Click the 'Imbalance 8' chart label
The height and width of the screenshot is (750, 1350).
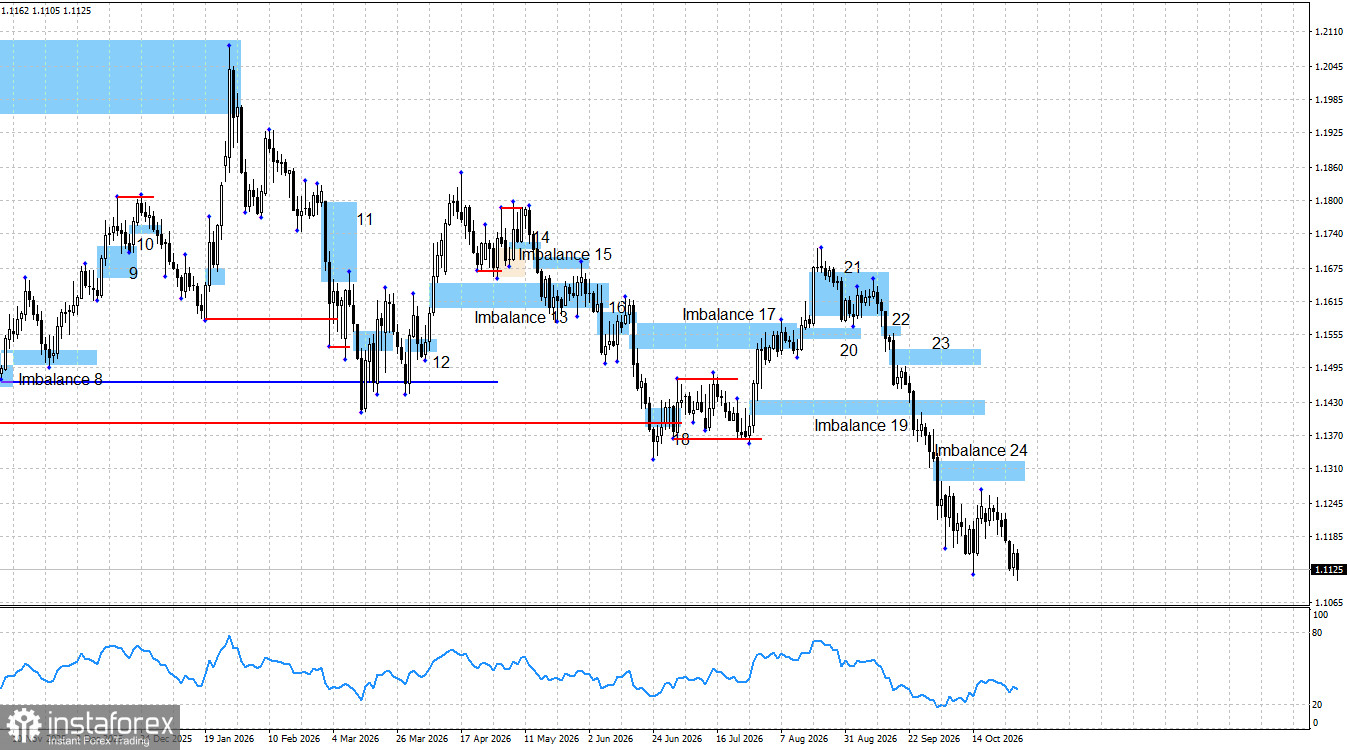(x=60, y=380)
